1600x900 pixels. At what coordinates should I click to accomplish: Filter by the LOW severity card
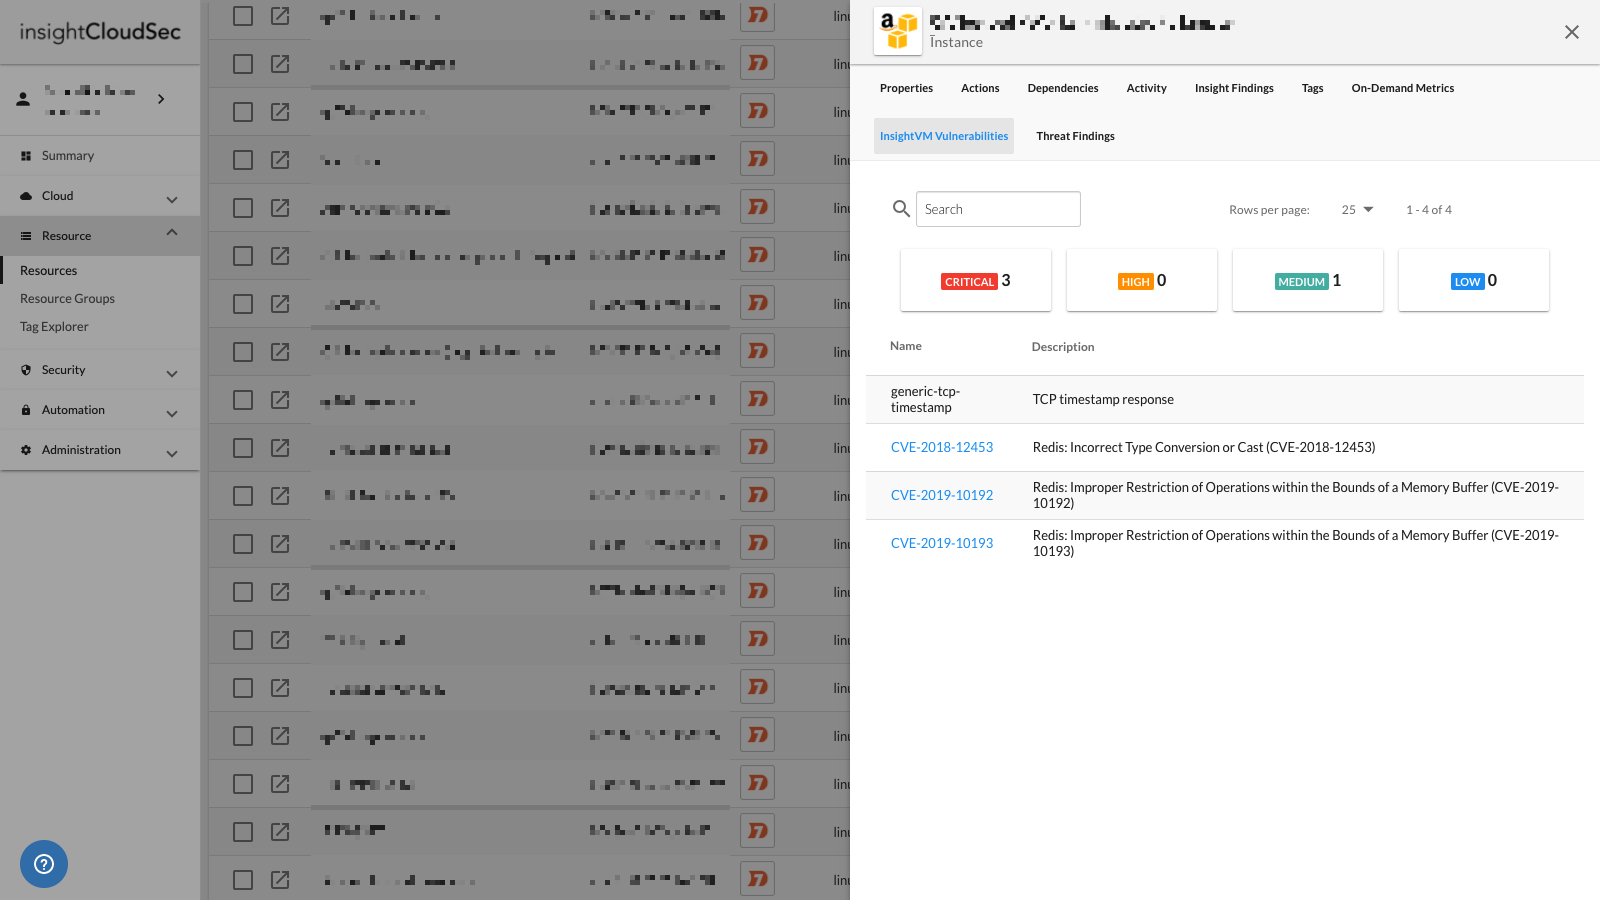tap(1474, 280)
